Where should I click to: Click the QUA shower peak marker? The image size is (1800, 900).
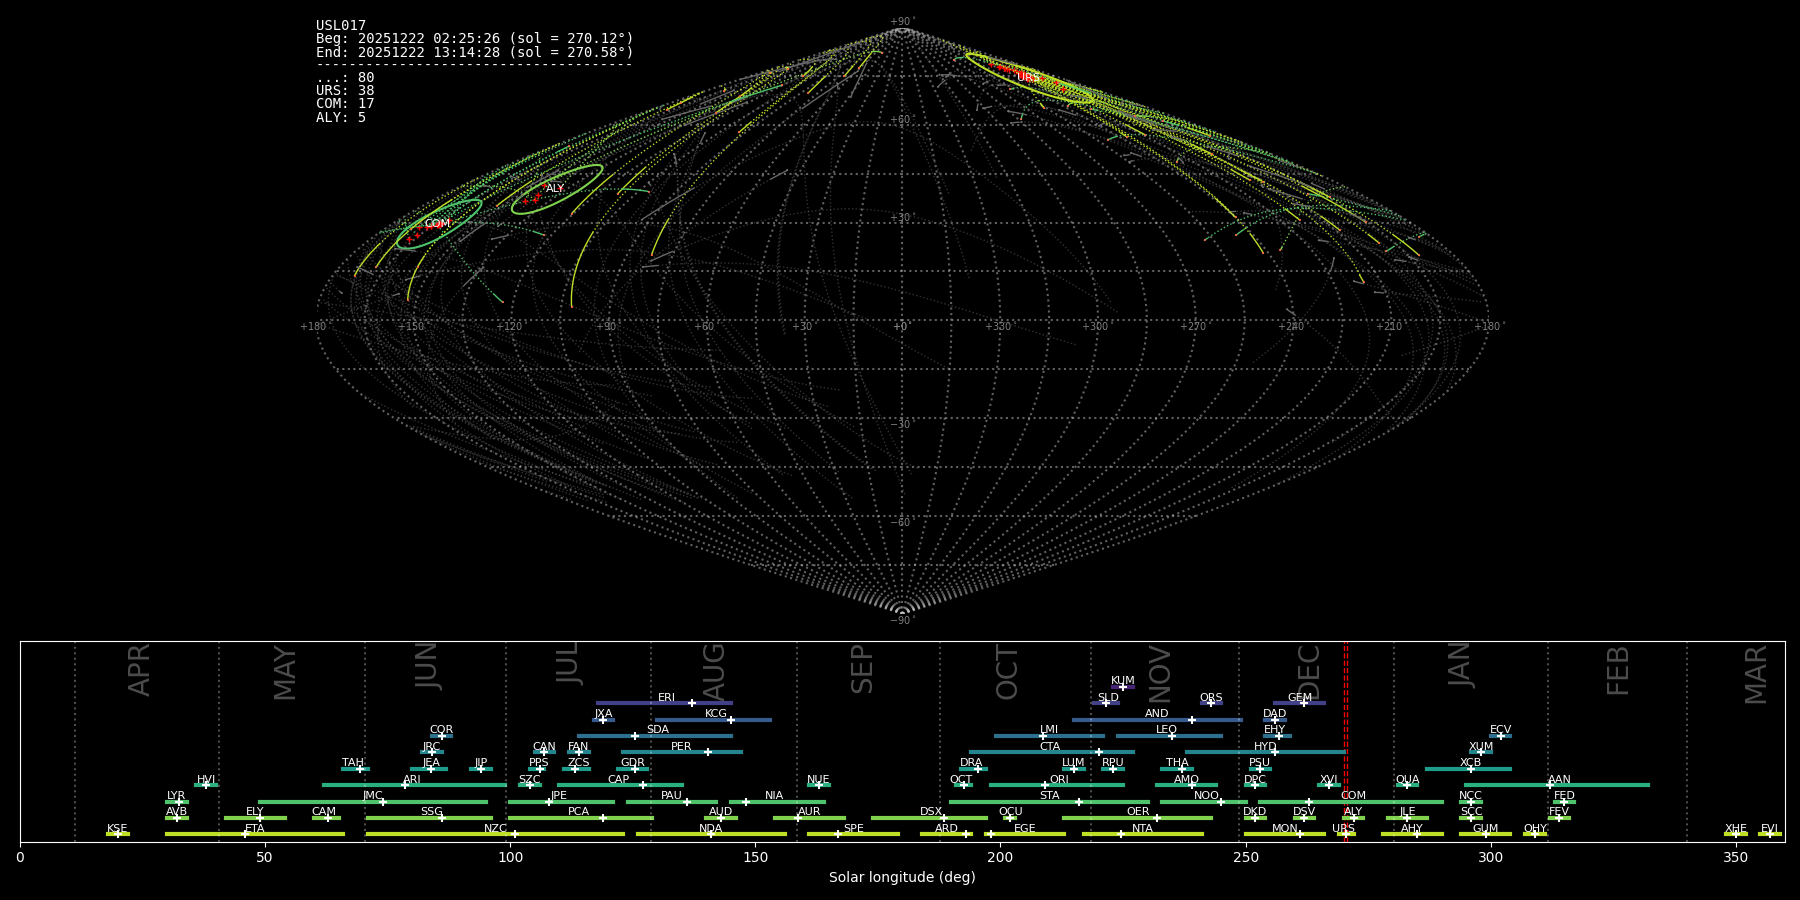coord(1407,785)
